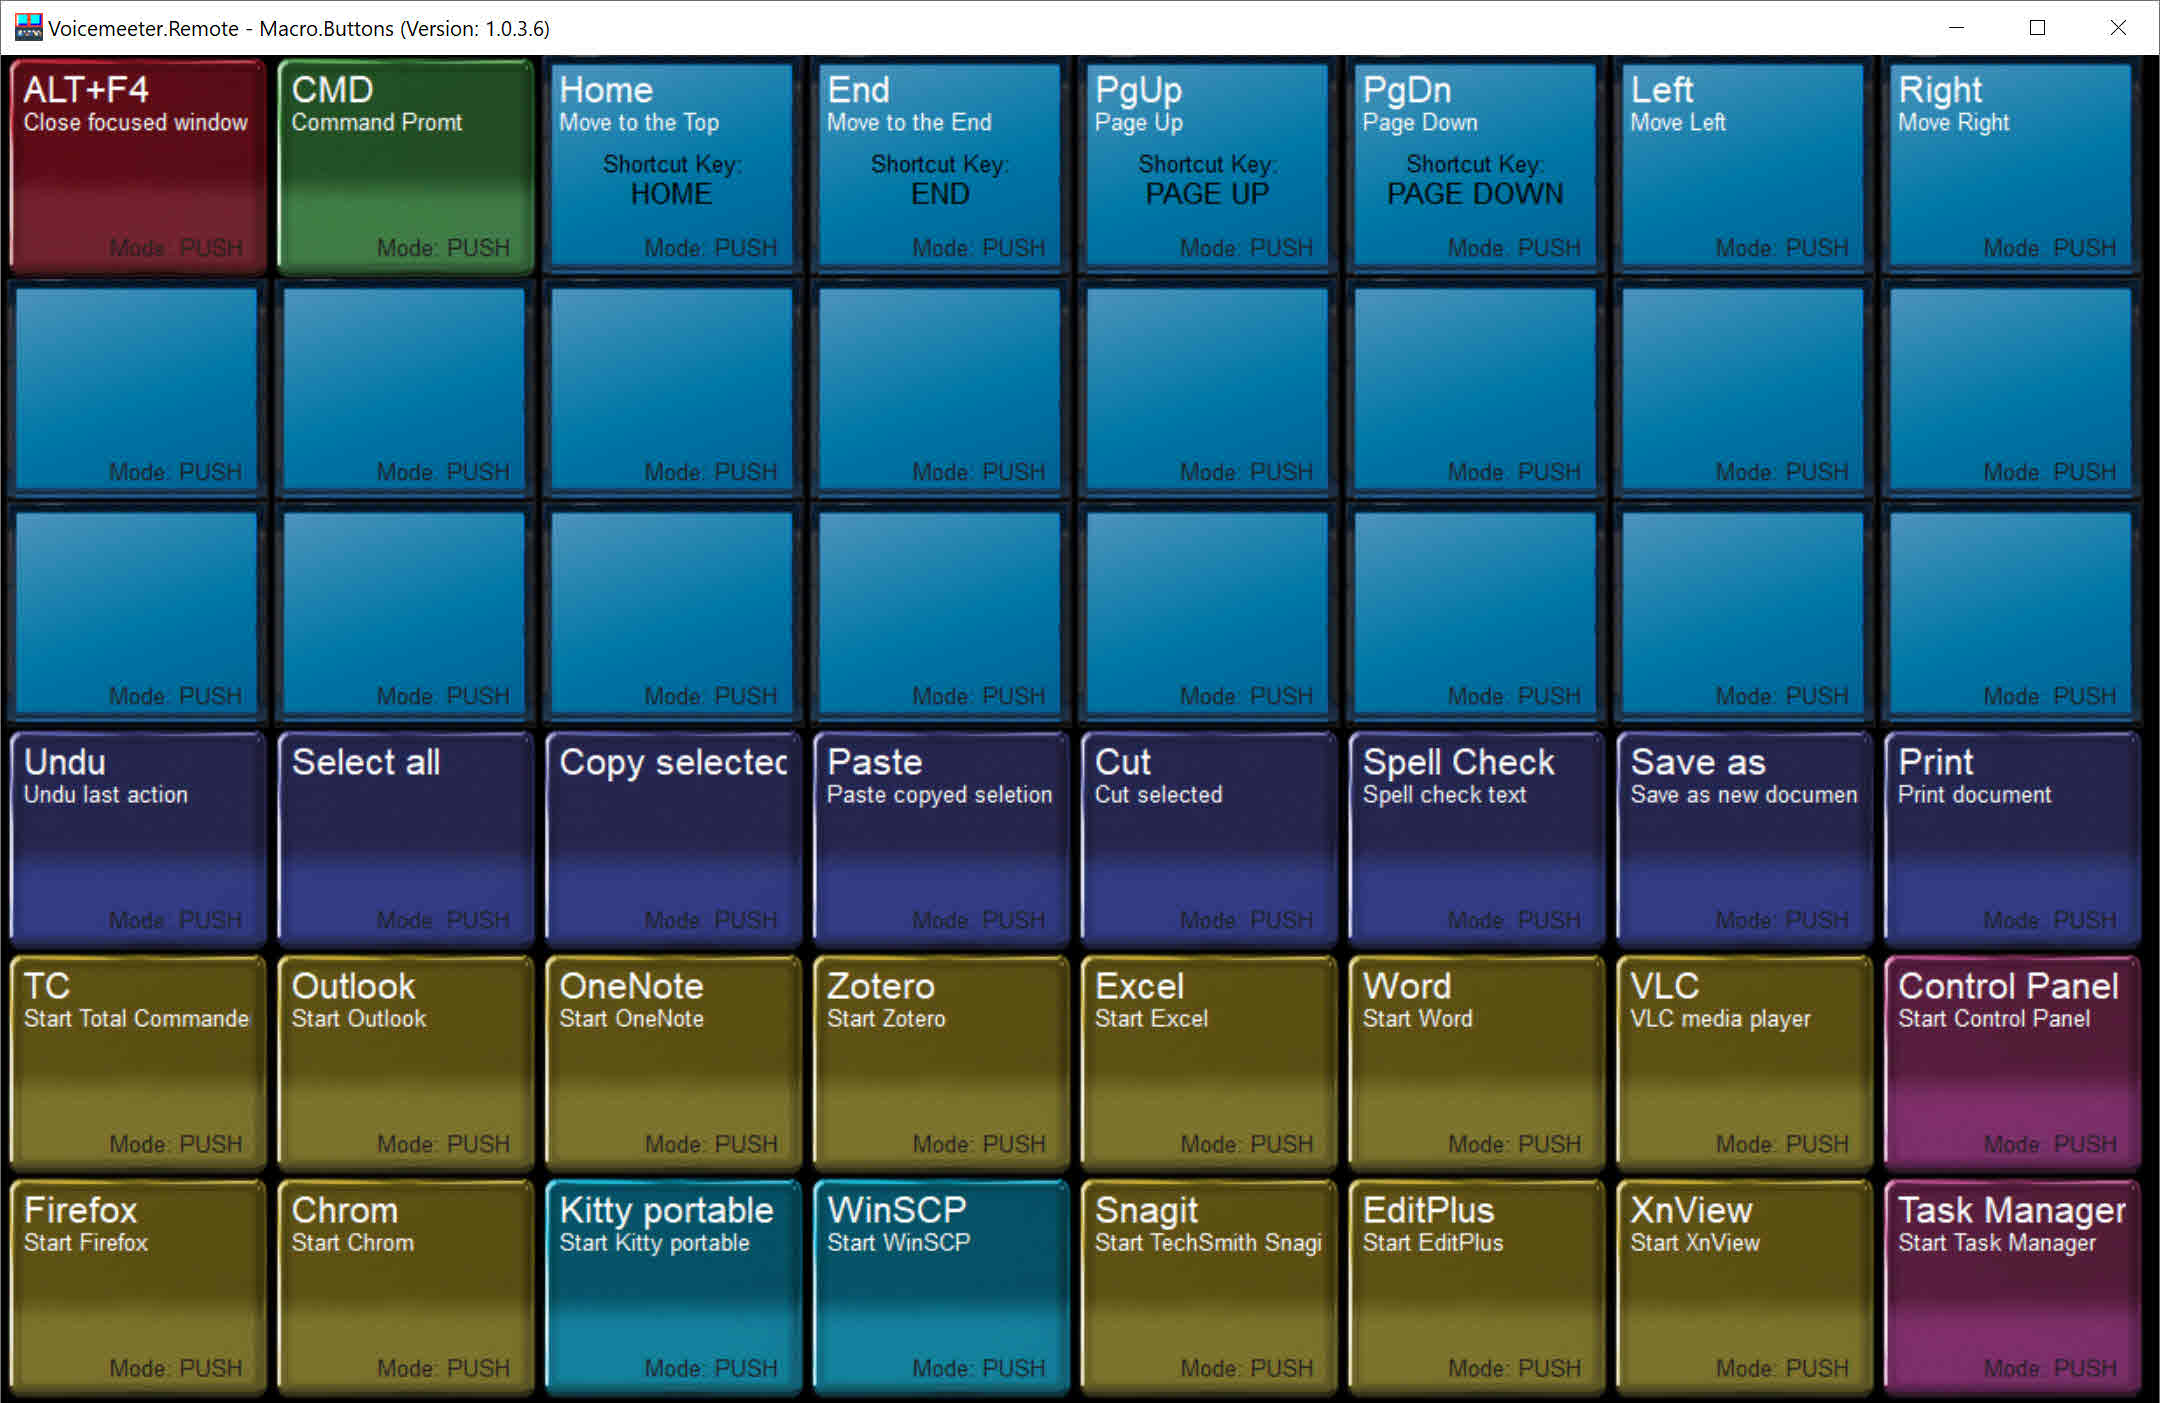The height and width of the screenshot is (1403, 2160).
Task: Push the PgDn Page Down button
Action: 1477,166
